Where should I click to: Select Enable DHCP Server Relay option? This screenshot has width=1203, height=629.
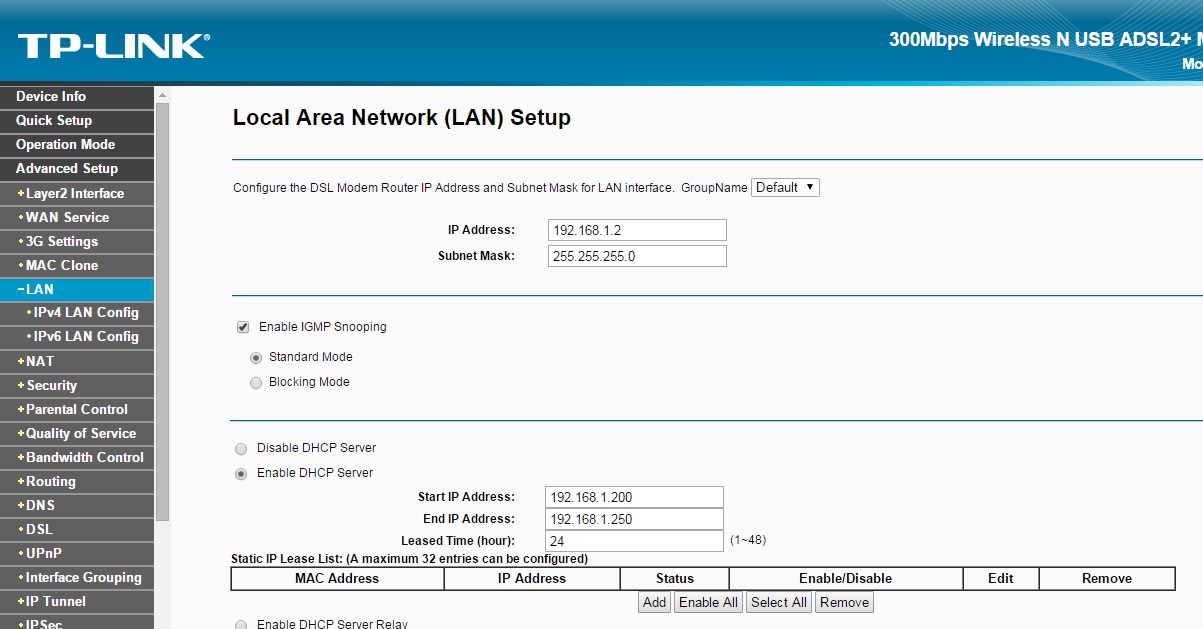(x=240, y=624)
